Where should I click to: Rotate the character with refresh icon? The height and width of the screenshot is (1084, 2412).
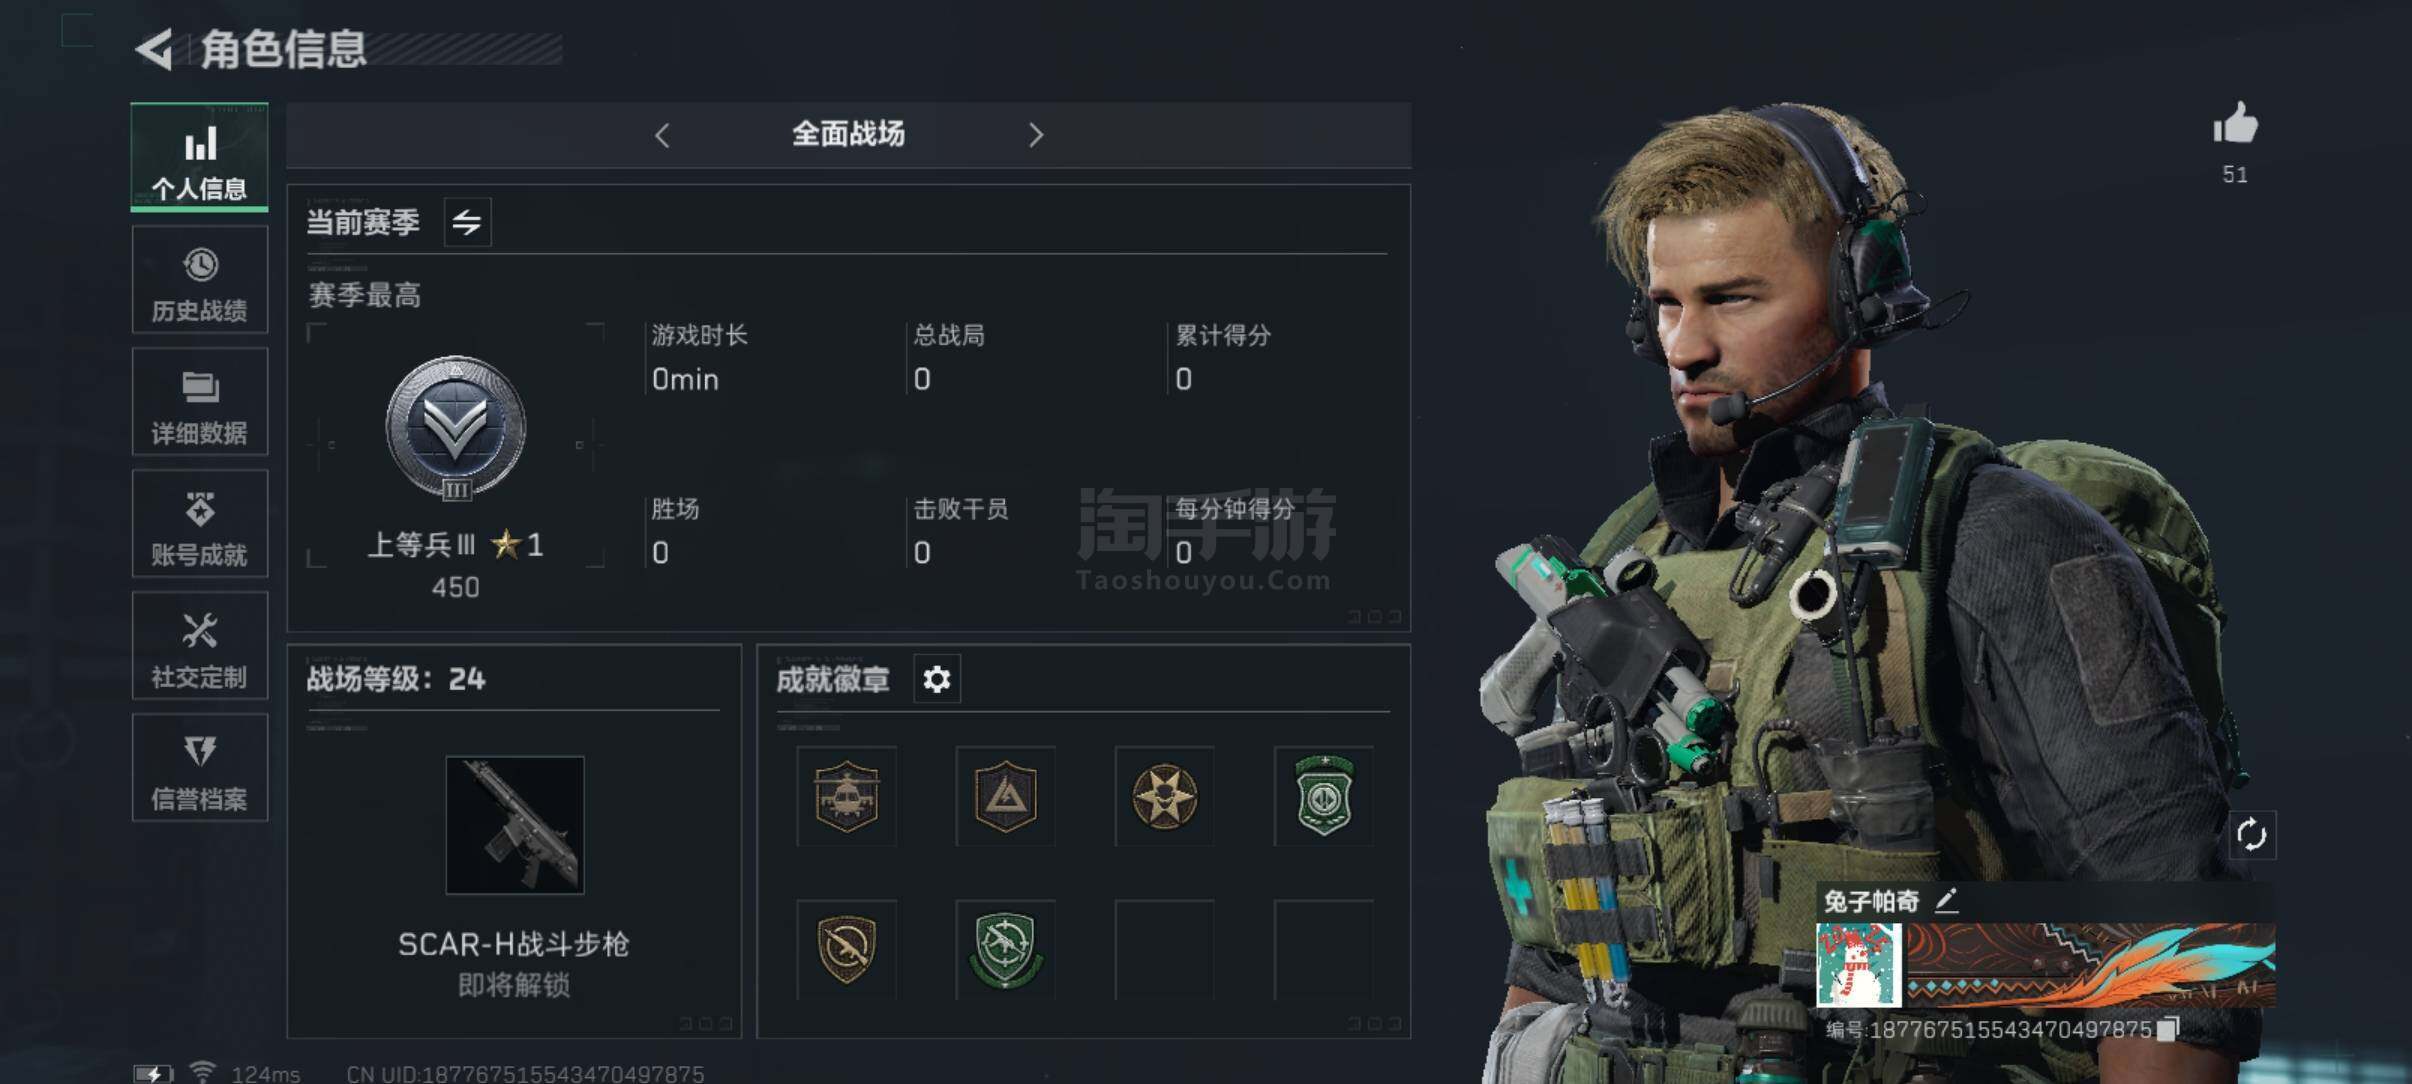pyautogui.click(x=2251, y=834)
